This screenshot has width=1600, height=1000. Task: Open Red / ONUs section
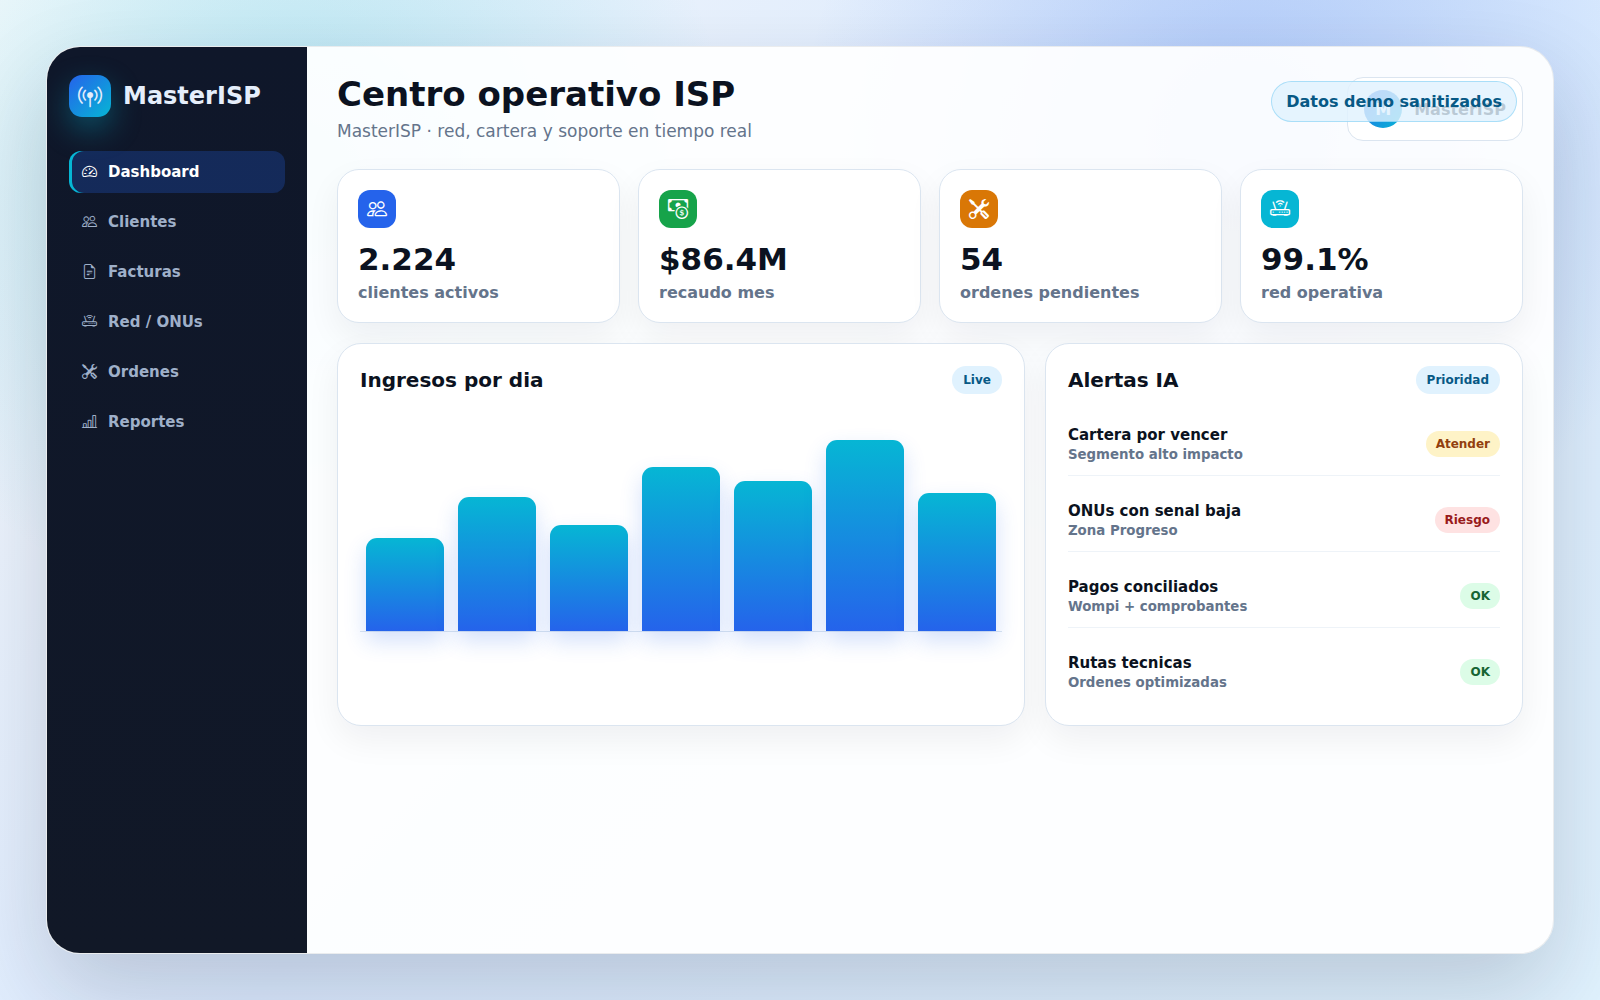click(177, 322)
